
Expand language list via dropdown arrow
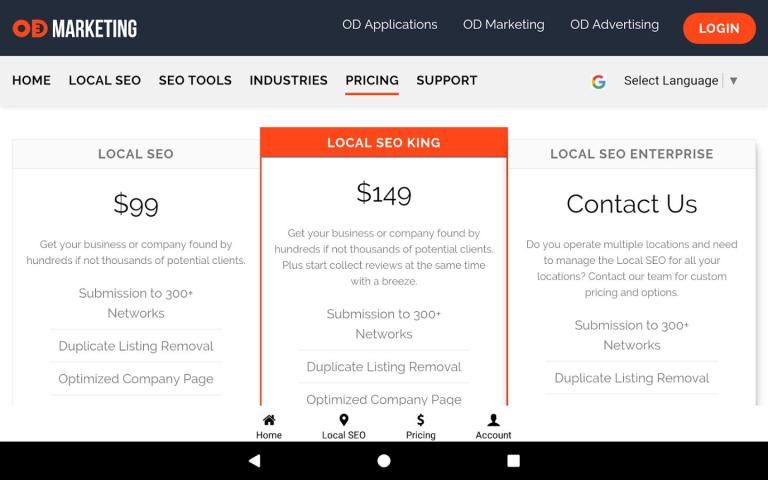click(734, 81)
